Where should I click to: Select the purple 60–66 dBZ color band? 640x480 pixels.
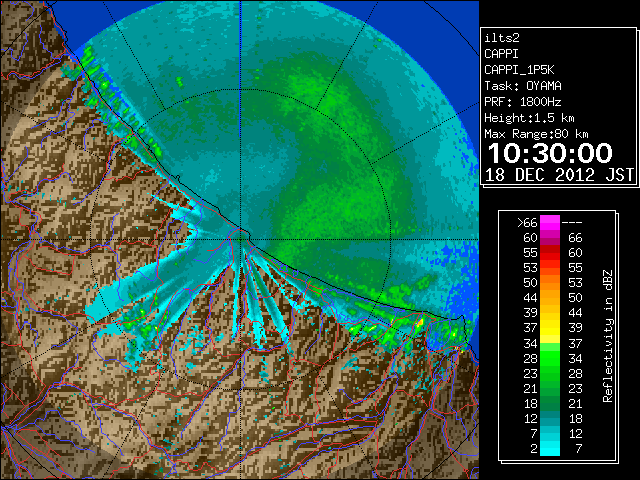550,238
